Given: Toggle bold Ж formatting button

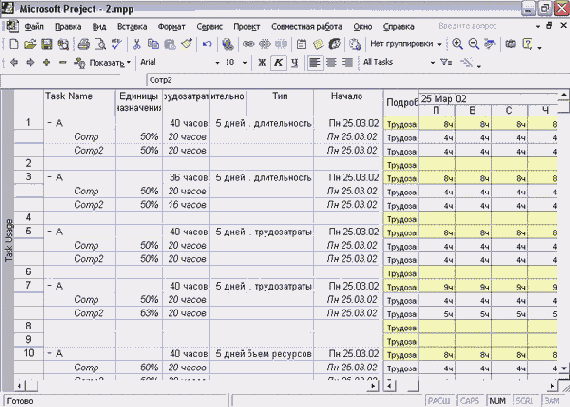Looking at the screenshot, I should click(262, 63).
